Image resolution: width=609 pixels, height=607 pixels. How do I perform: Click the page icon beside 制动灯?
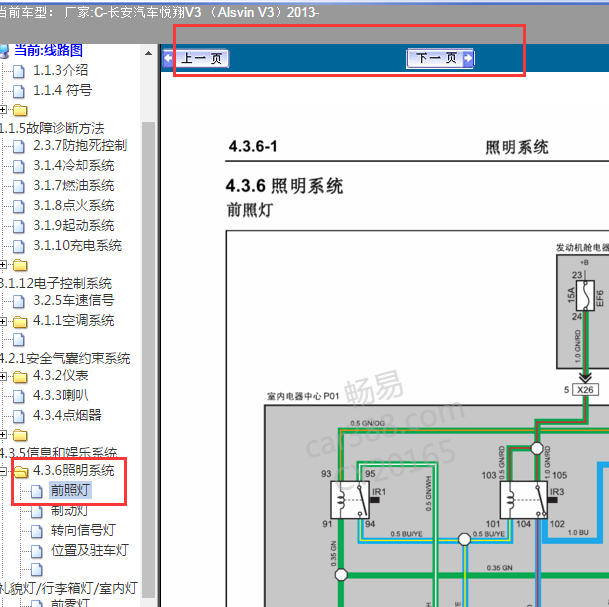(x=37, y=511)
